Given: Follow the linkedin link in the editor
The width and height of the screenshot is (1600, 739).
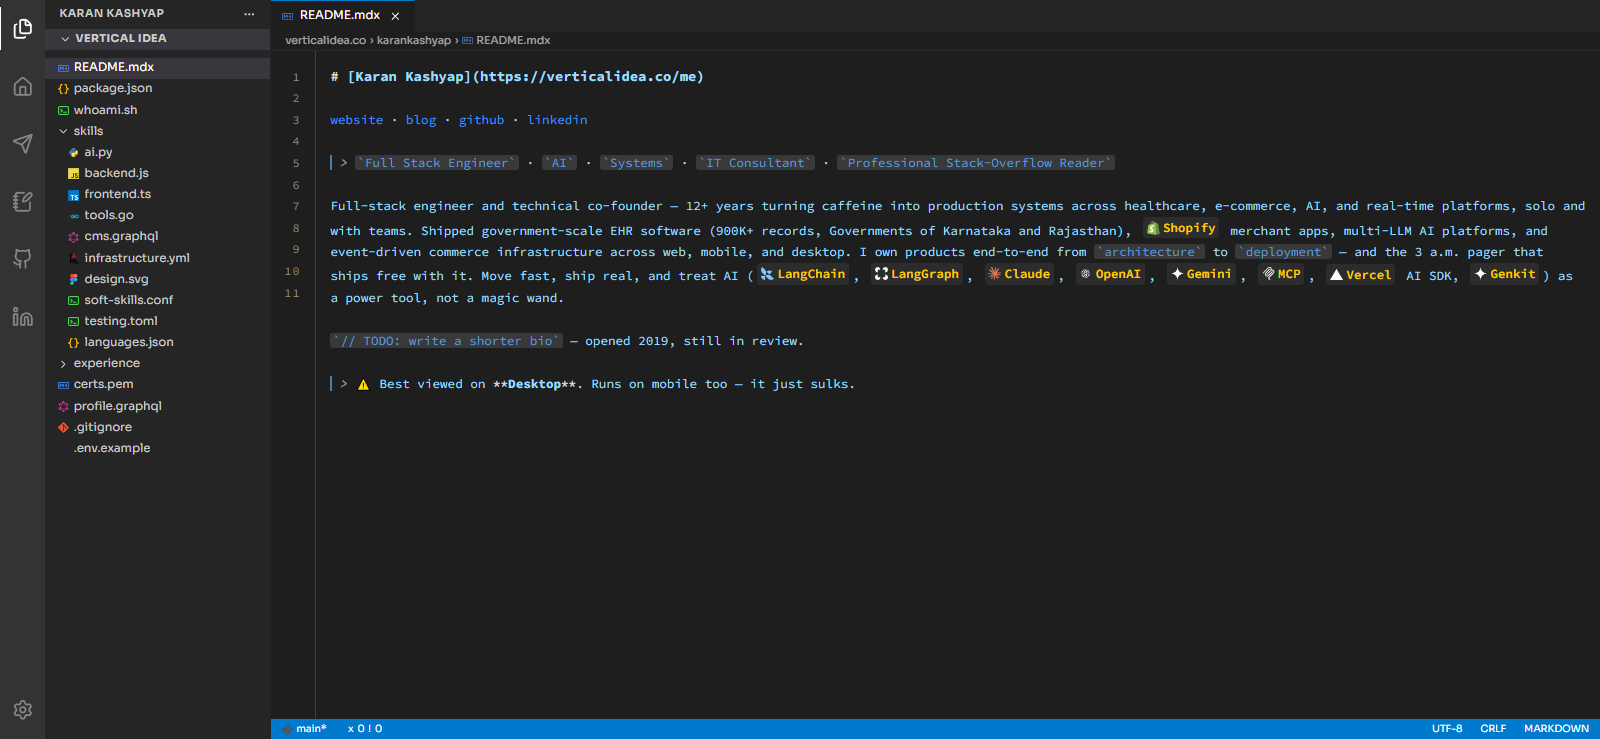Looking at the screenshot, I should 557,120.
